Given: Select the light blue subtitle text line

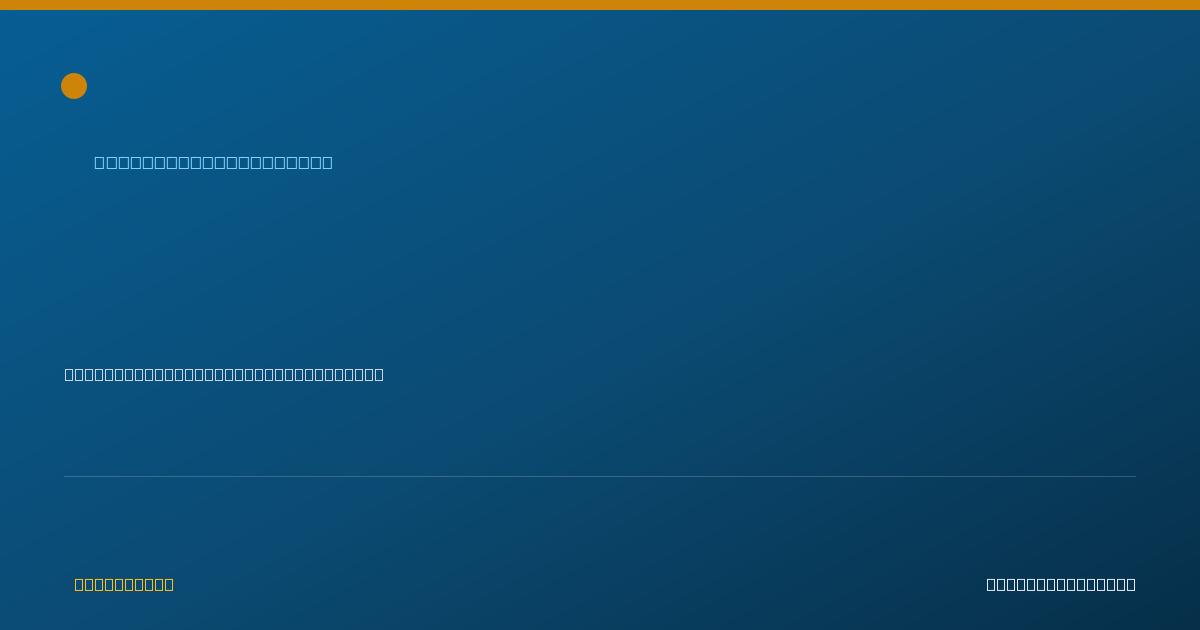Looking at the screenshot, I should 213,162.
